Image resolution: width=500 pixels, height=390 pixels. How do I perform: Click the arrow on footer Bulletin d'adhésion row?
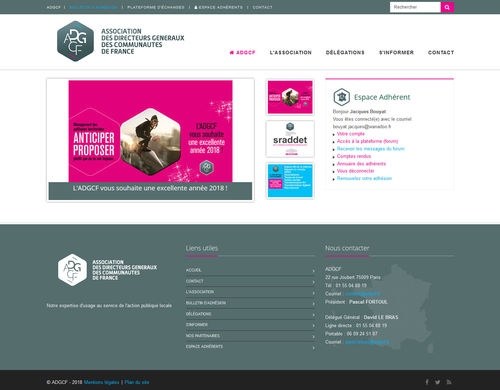tap(313, 304)
